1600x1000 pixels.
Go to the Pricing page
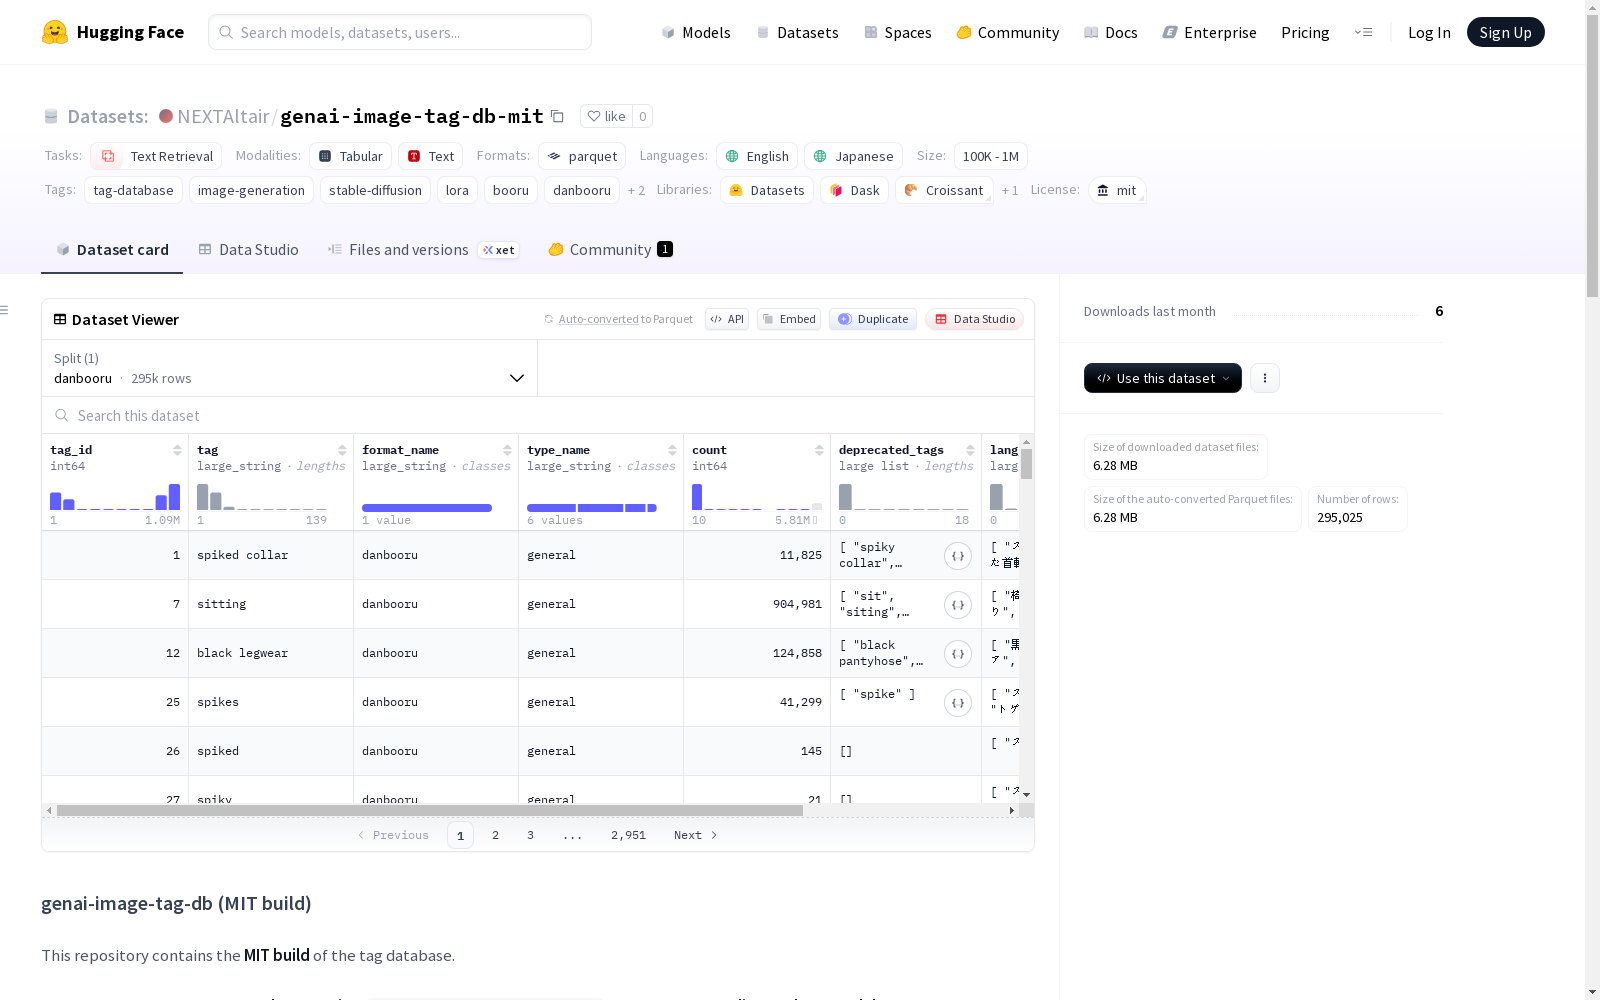coord(1305,32)
